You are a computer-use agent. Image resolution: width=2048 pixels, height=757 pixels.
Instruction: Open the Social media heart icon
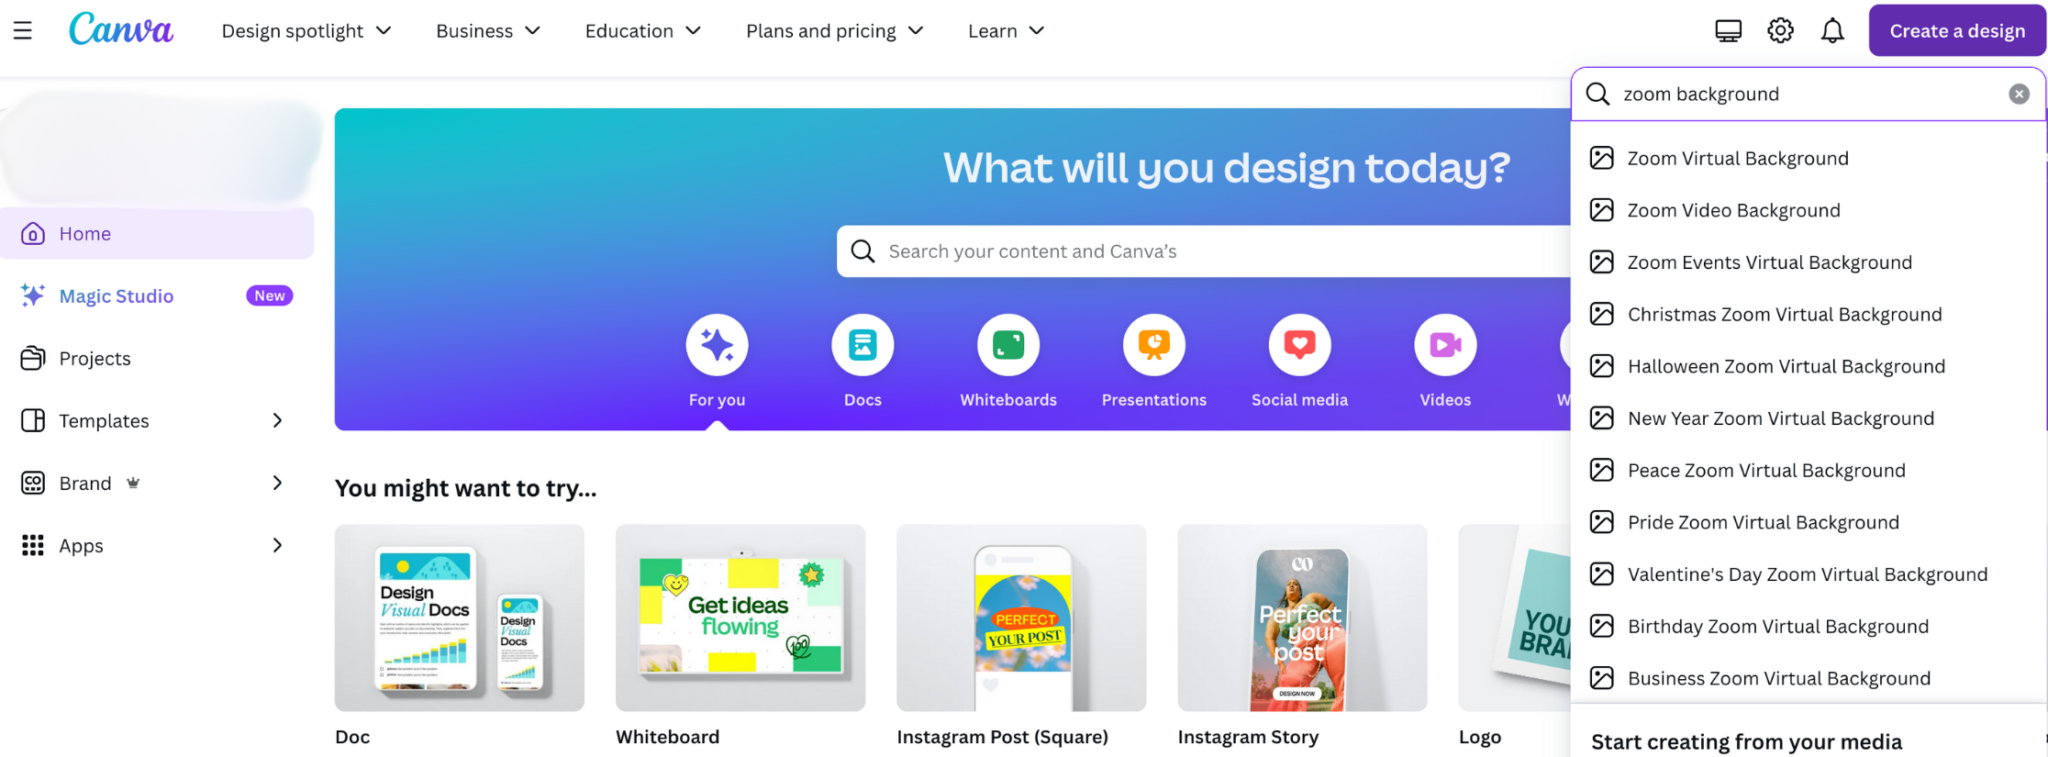coord(1300,345)
